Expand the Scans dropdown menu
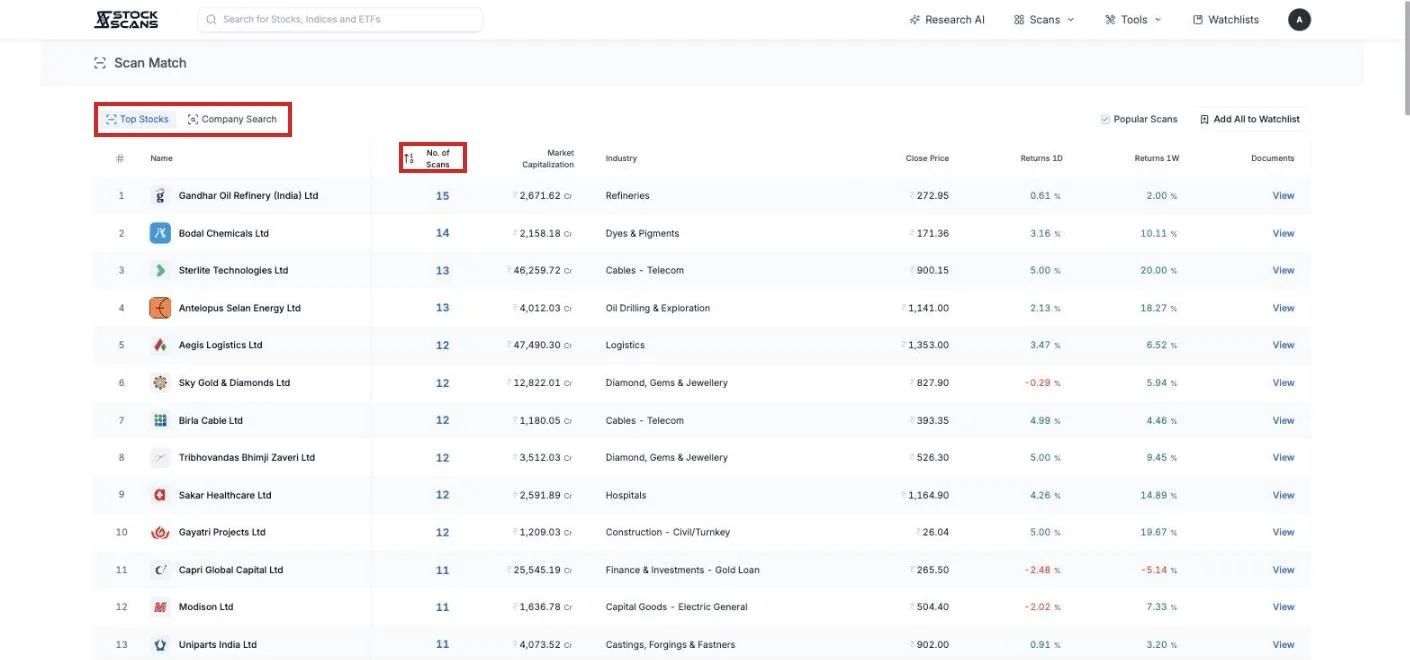 pos(1044,19)
